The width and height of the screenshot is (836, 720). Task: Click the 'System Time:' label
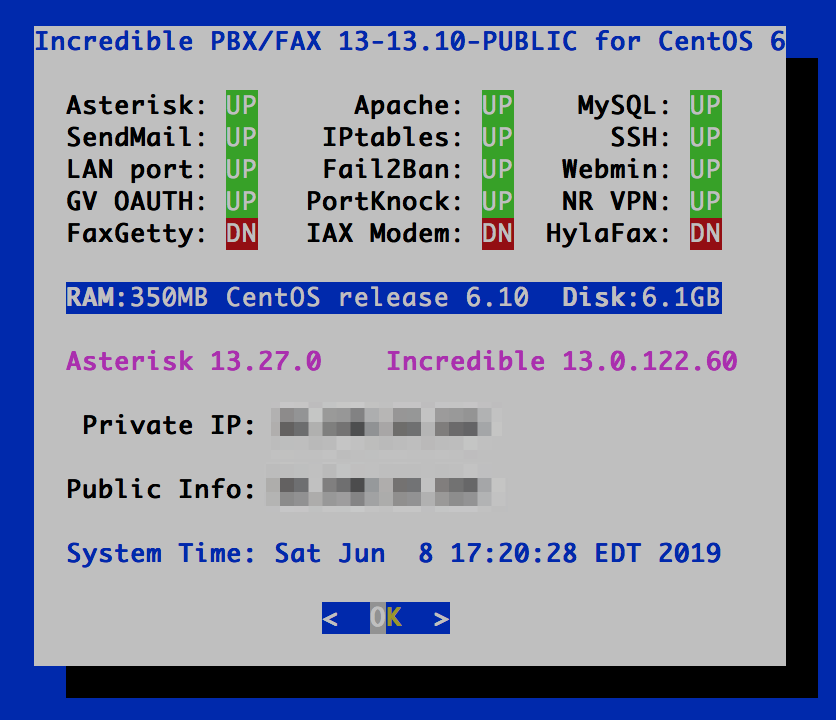click(x=161, y=554)
